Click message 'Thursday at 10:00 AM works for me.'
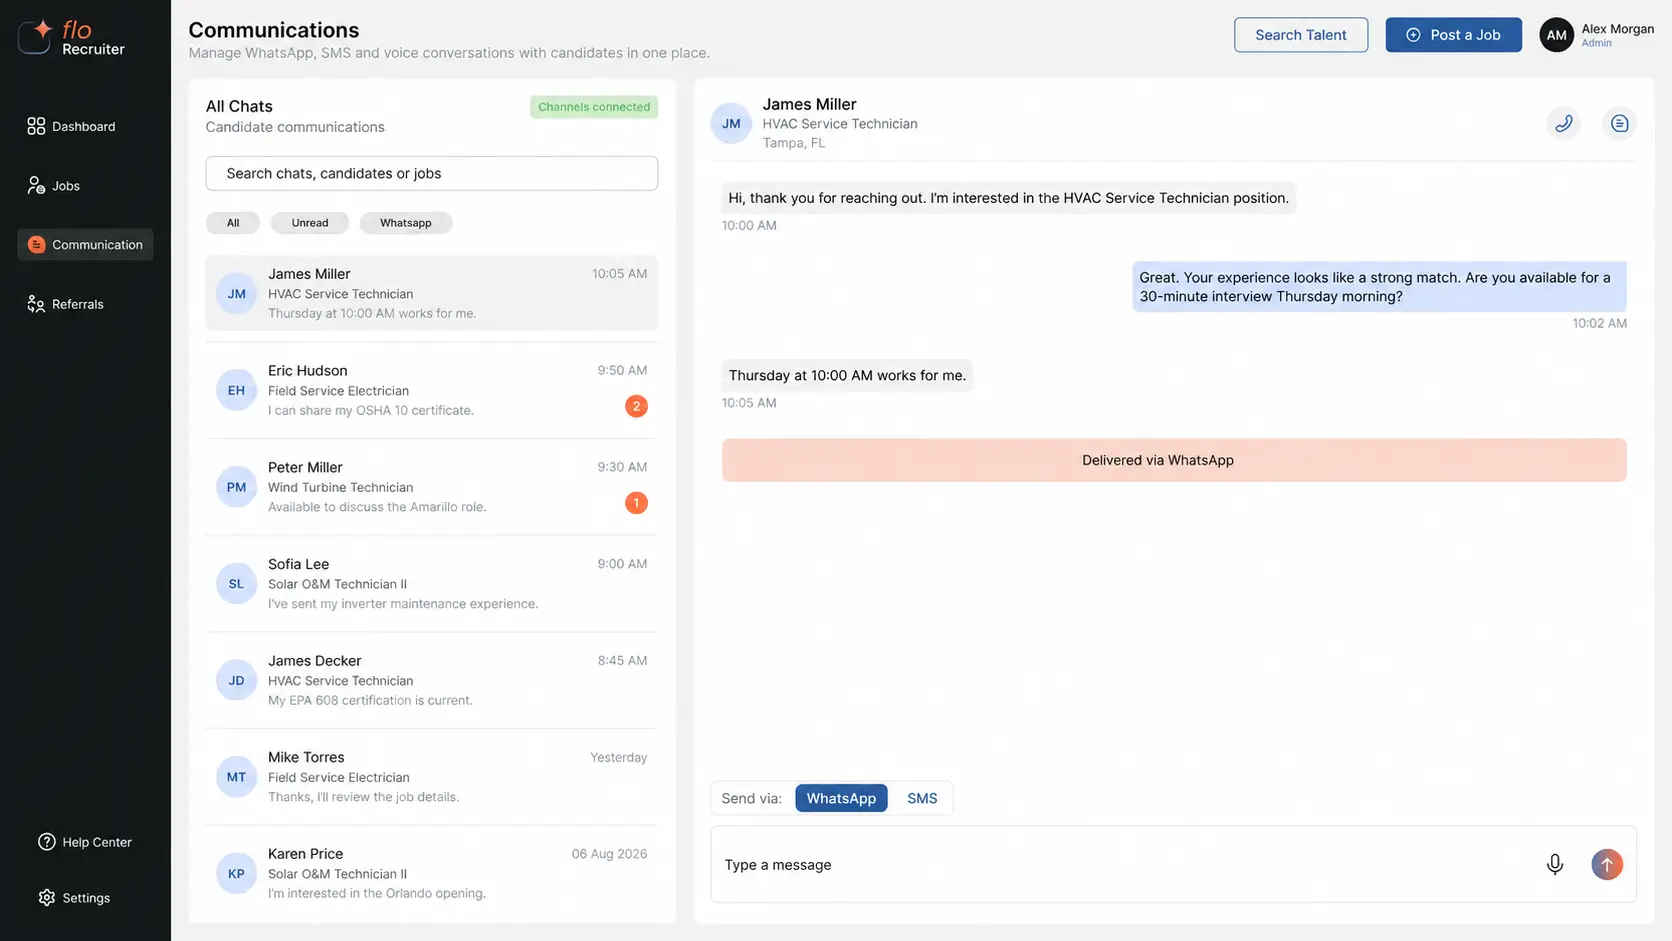This screenshot has height=941, width=1672. pyautogui.click(x=847, y=376)
